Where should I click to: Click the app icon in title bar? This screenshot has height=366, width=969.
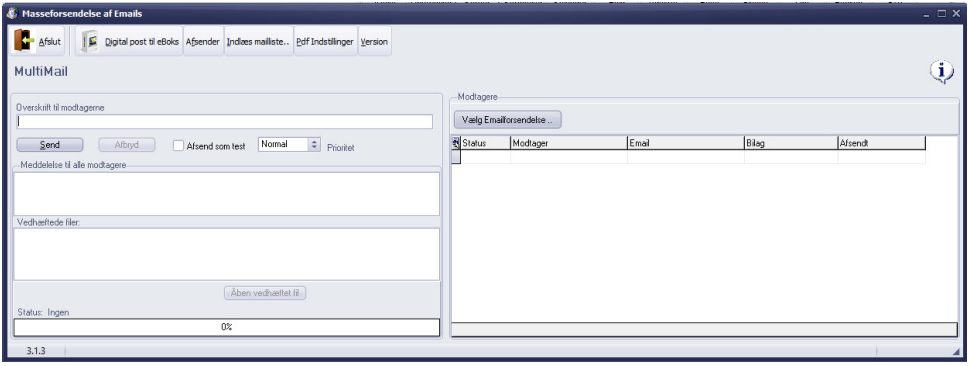point(12,13)
